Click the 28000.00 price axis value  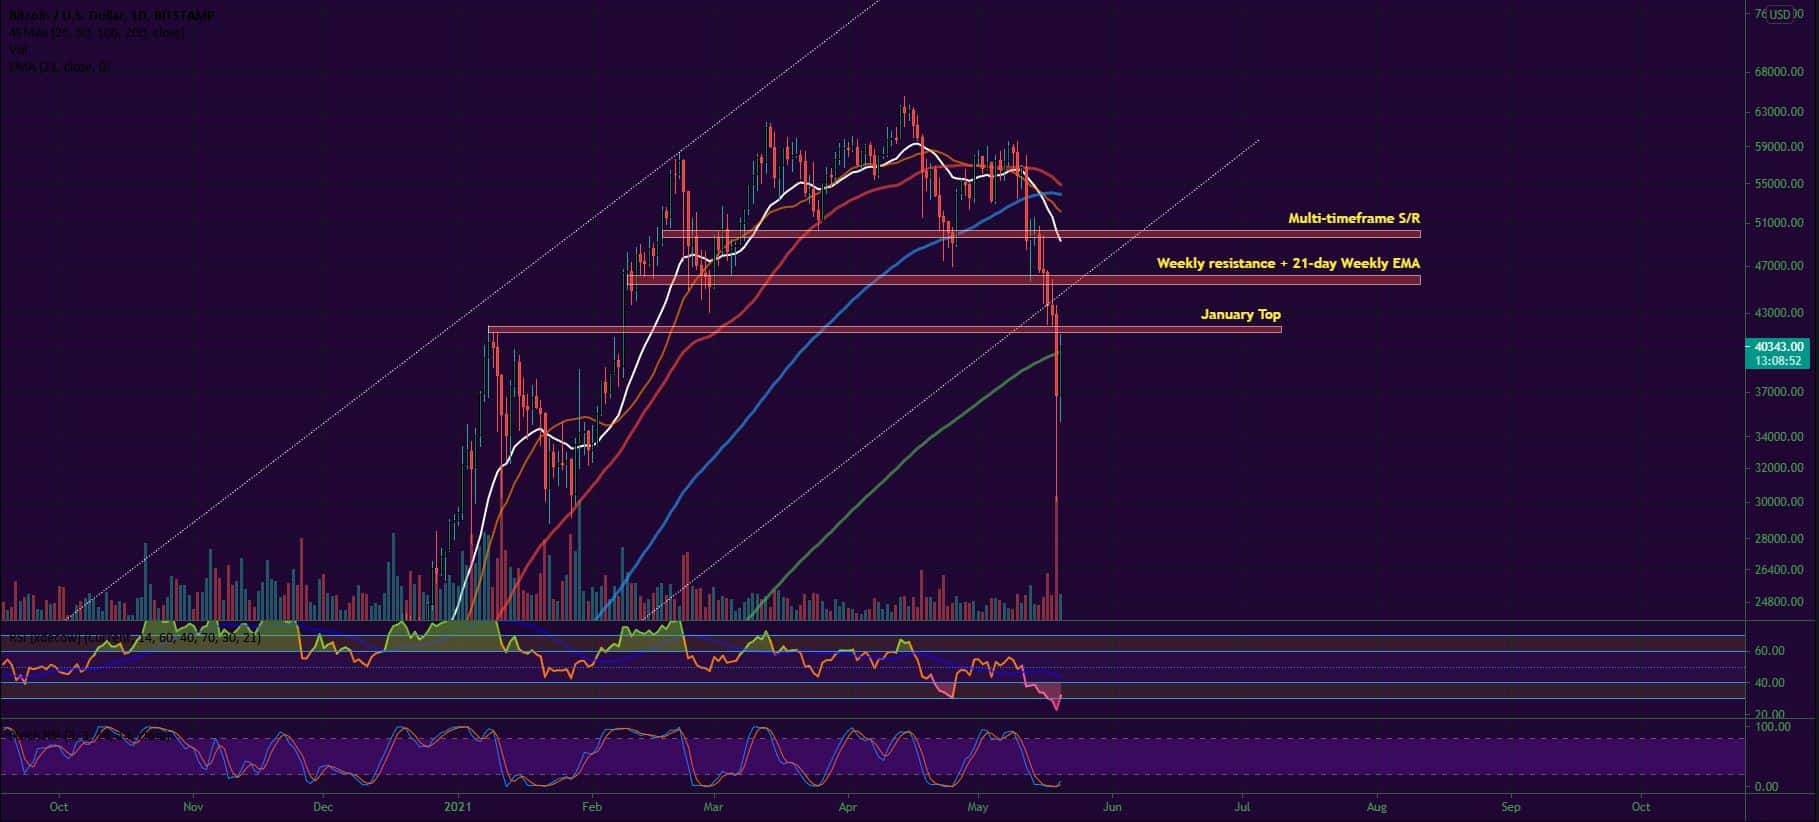tap(1778, 539)
